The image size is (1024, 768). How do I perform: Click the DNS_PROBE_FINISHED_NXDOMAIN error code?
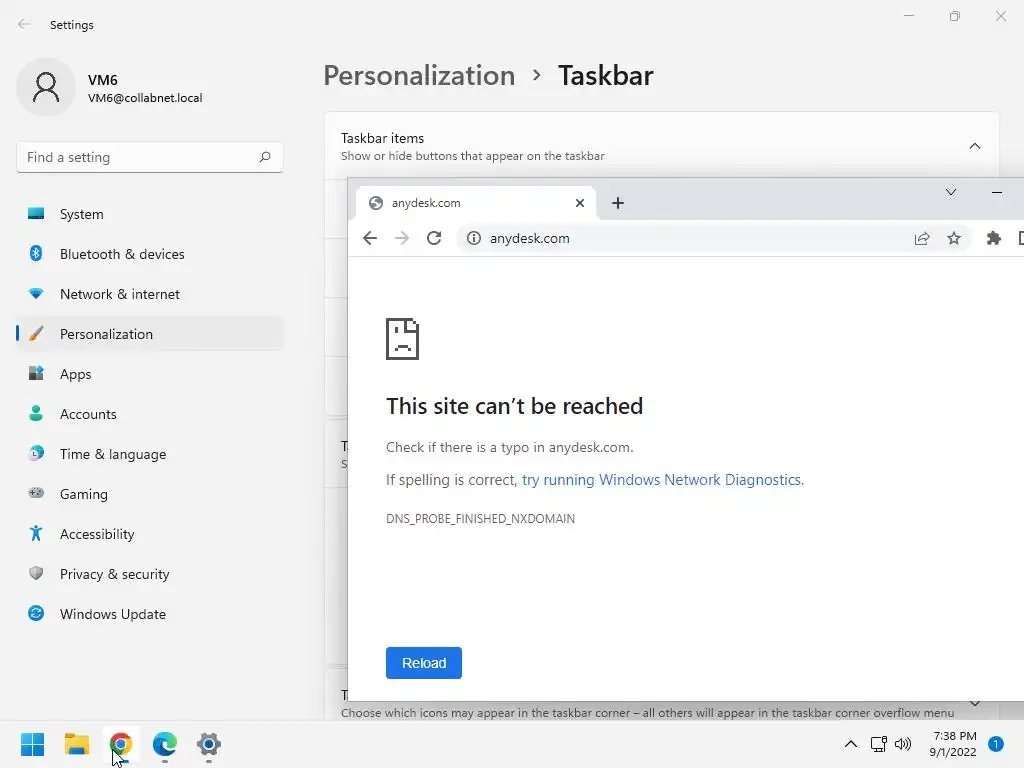pos(481,519)
